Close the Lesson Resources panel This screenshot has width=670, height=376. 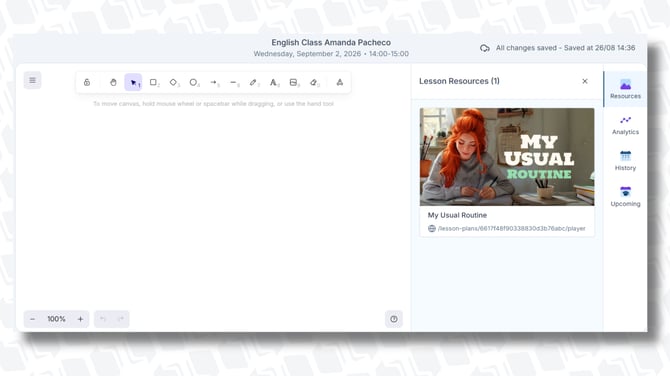coord(585,81)
